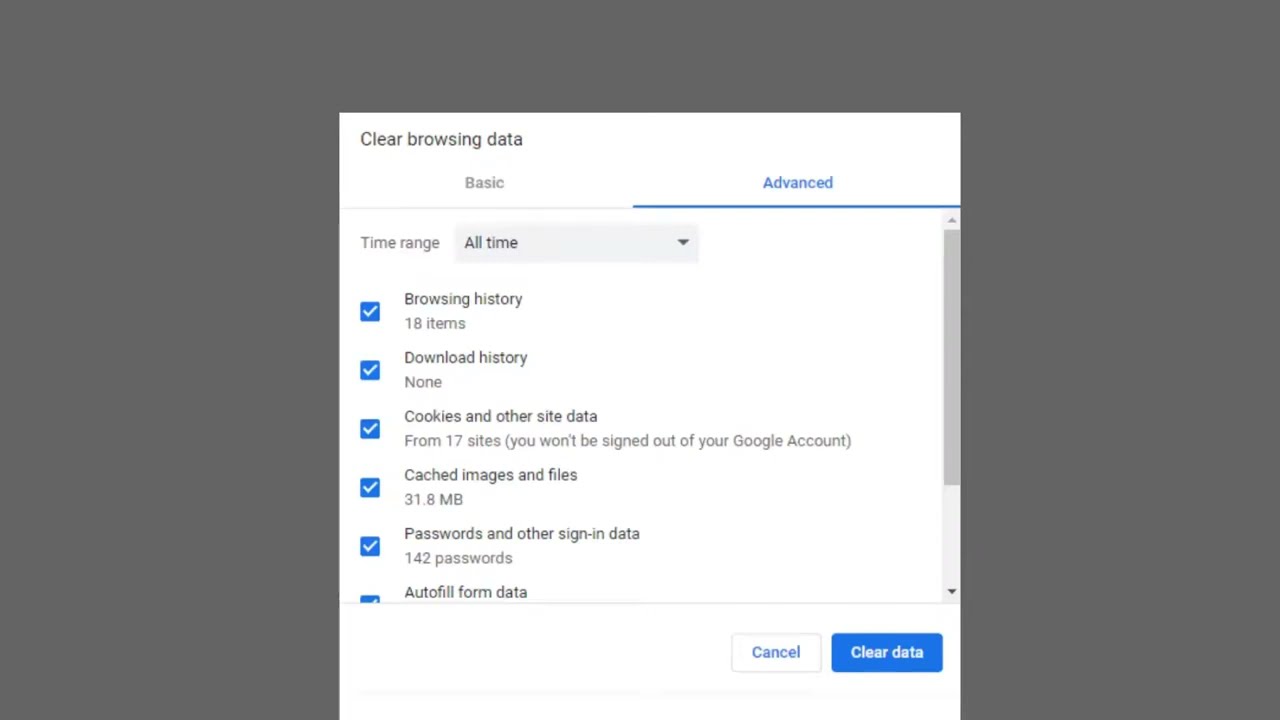Select the Advanced tab

pos(797,183)
